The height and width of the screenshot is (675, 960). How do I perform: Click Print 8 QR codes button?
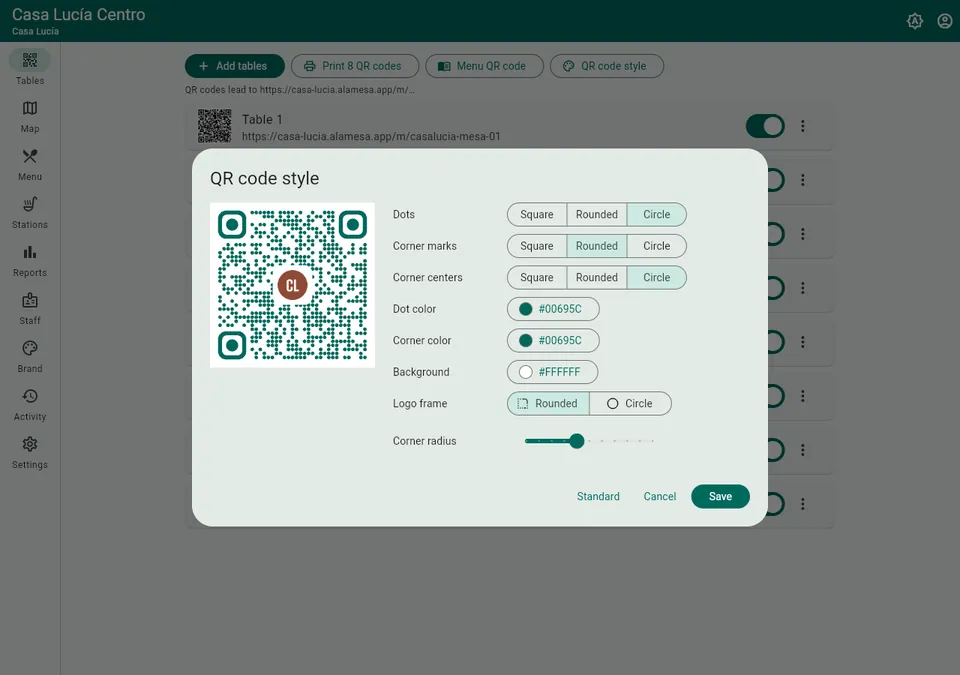(x=355, y=66)
